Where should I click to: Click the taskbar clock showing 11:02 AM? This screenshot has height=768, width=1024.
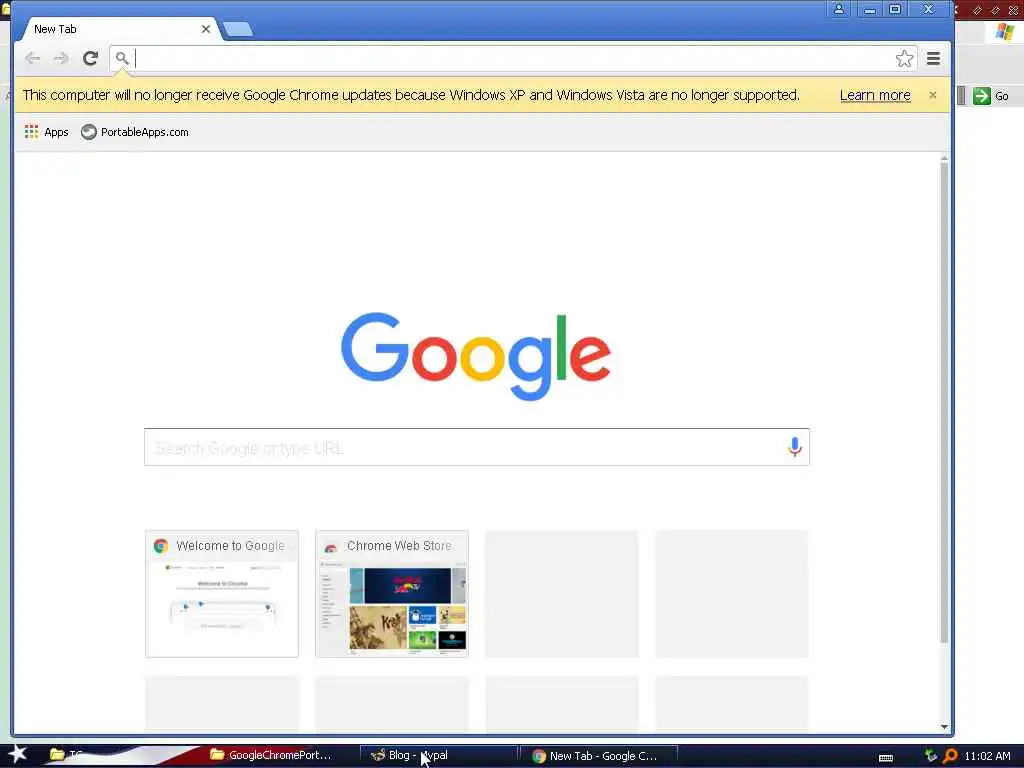pyautogui.click(x=987, y=756)
